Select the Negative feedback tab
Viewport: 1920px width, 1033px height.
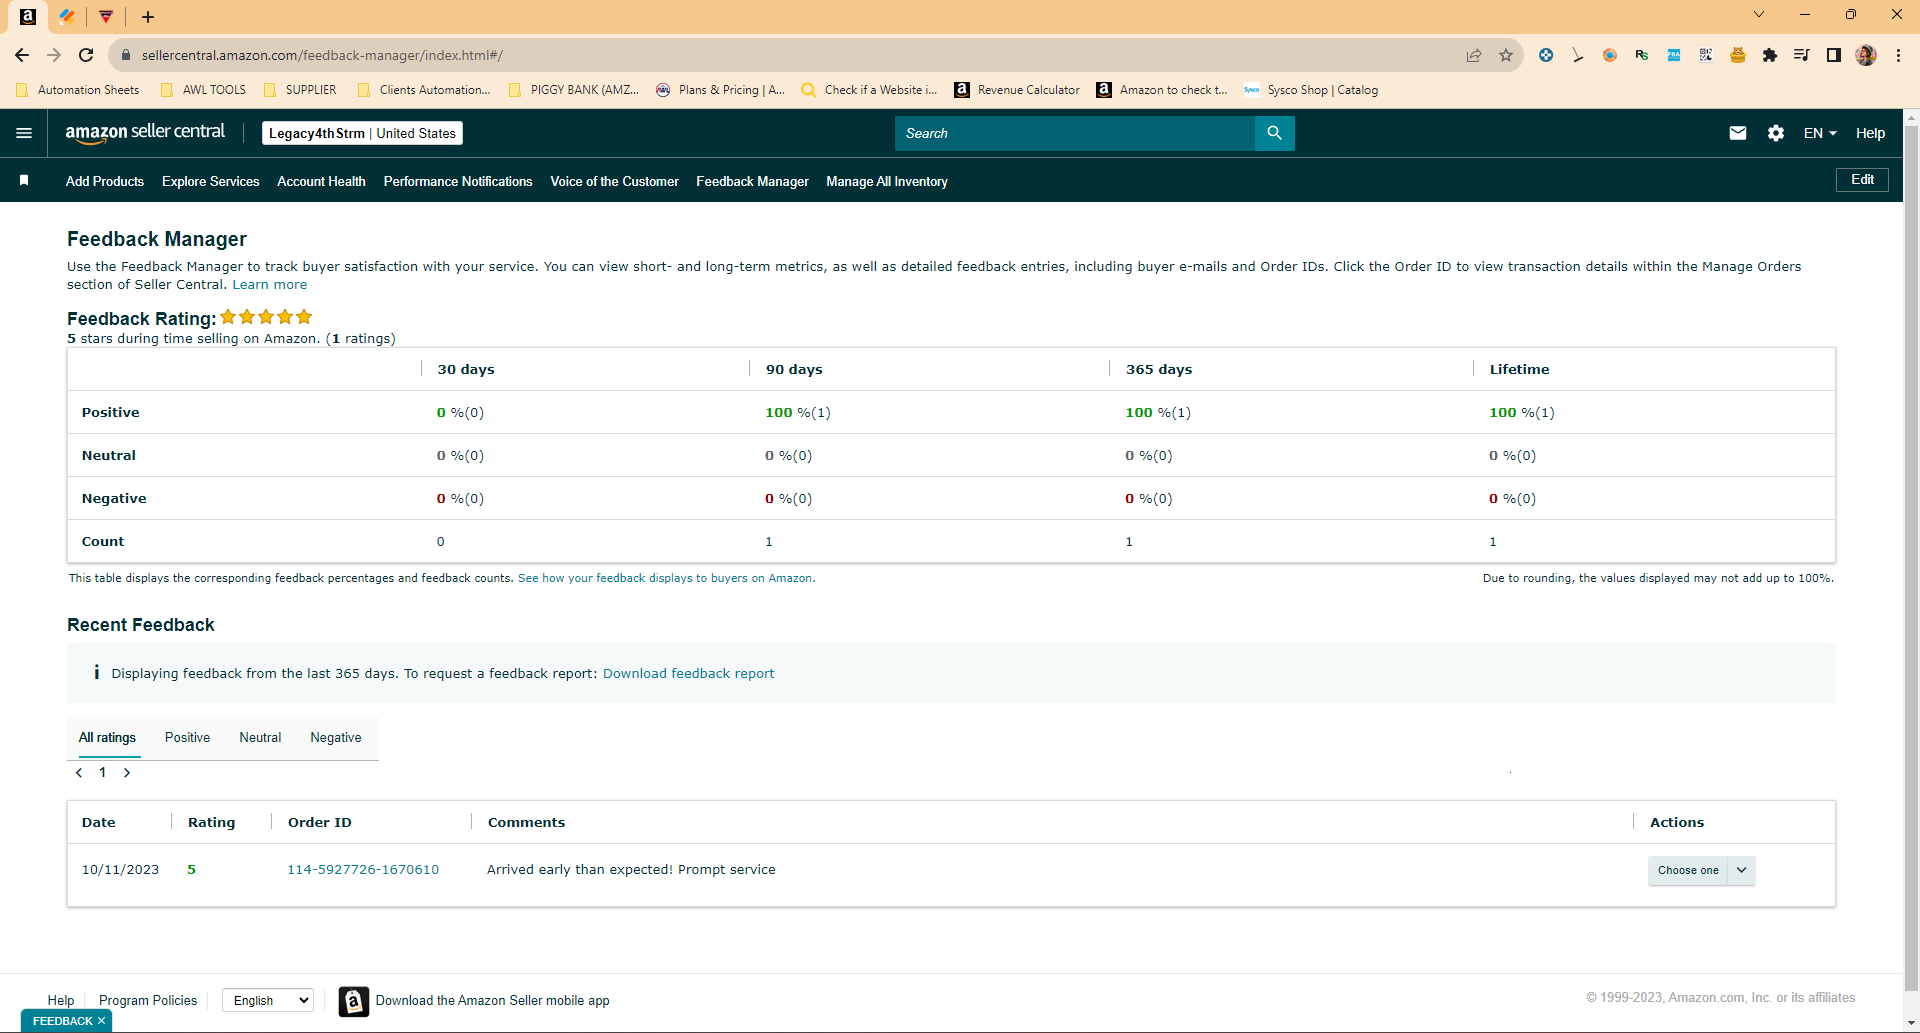[336, 738]
